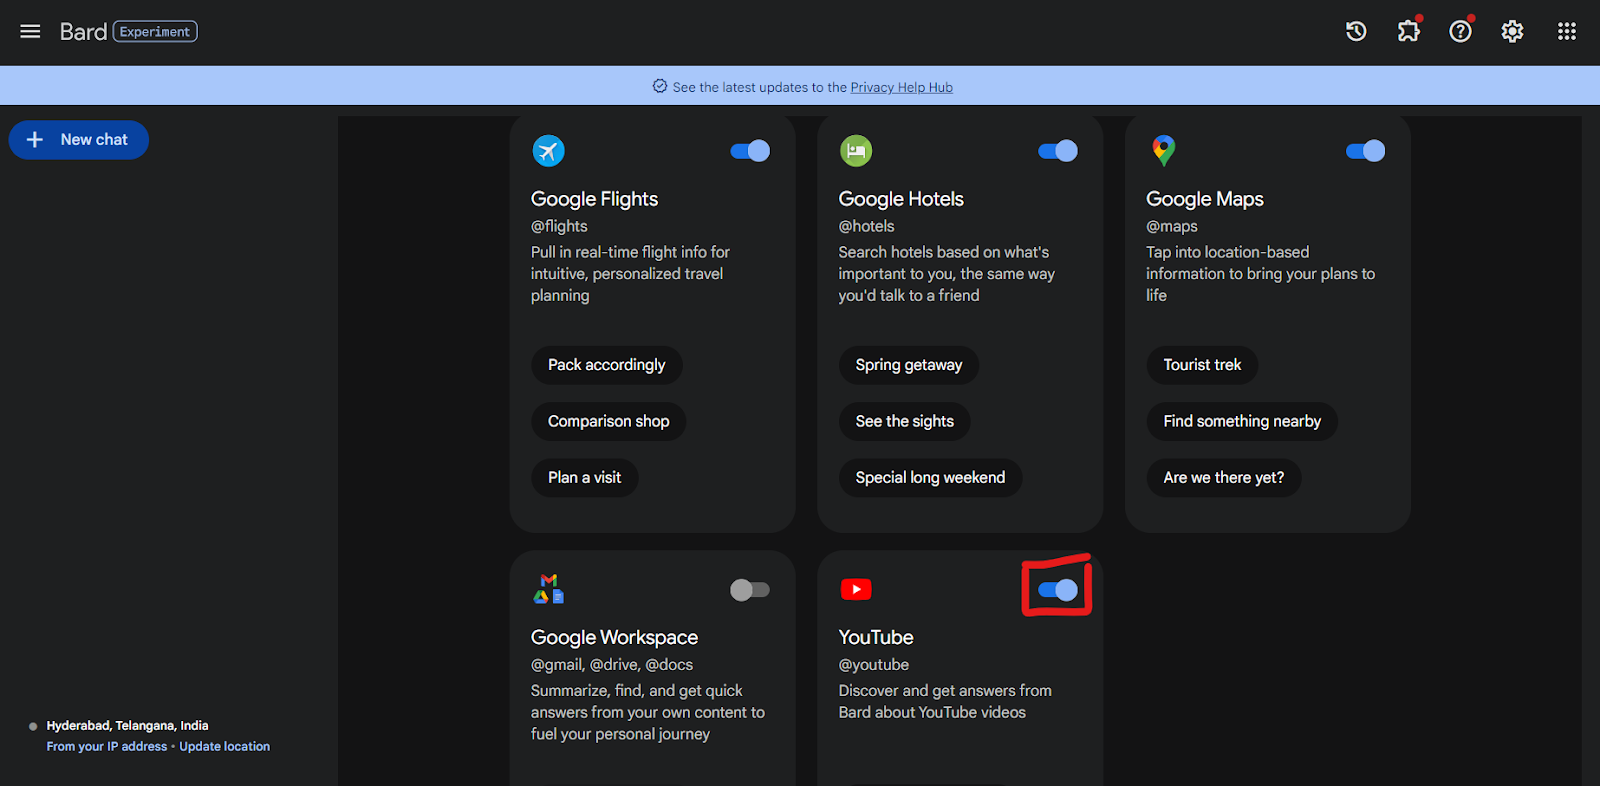Select the Spring getaway chip
The width and height of the screenshot is (1600, 786).
908,365
